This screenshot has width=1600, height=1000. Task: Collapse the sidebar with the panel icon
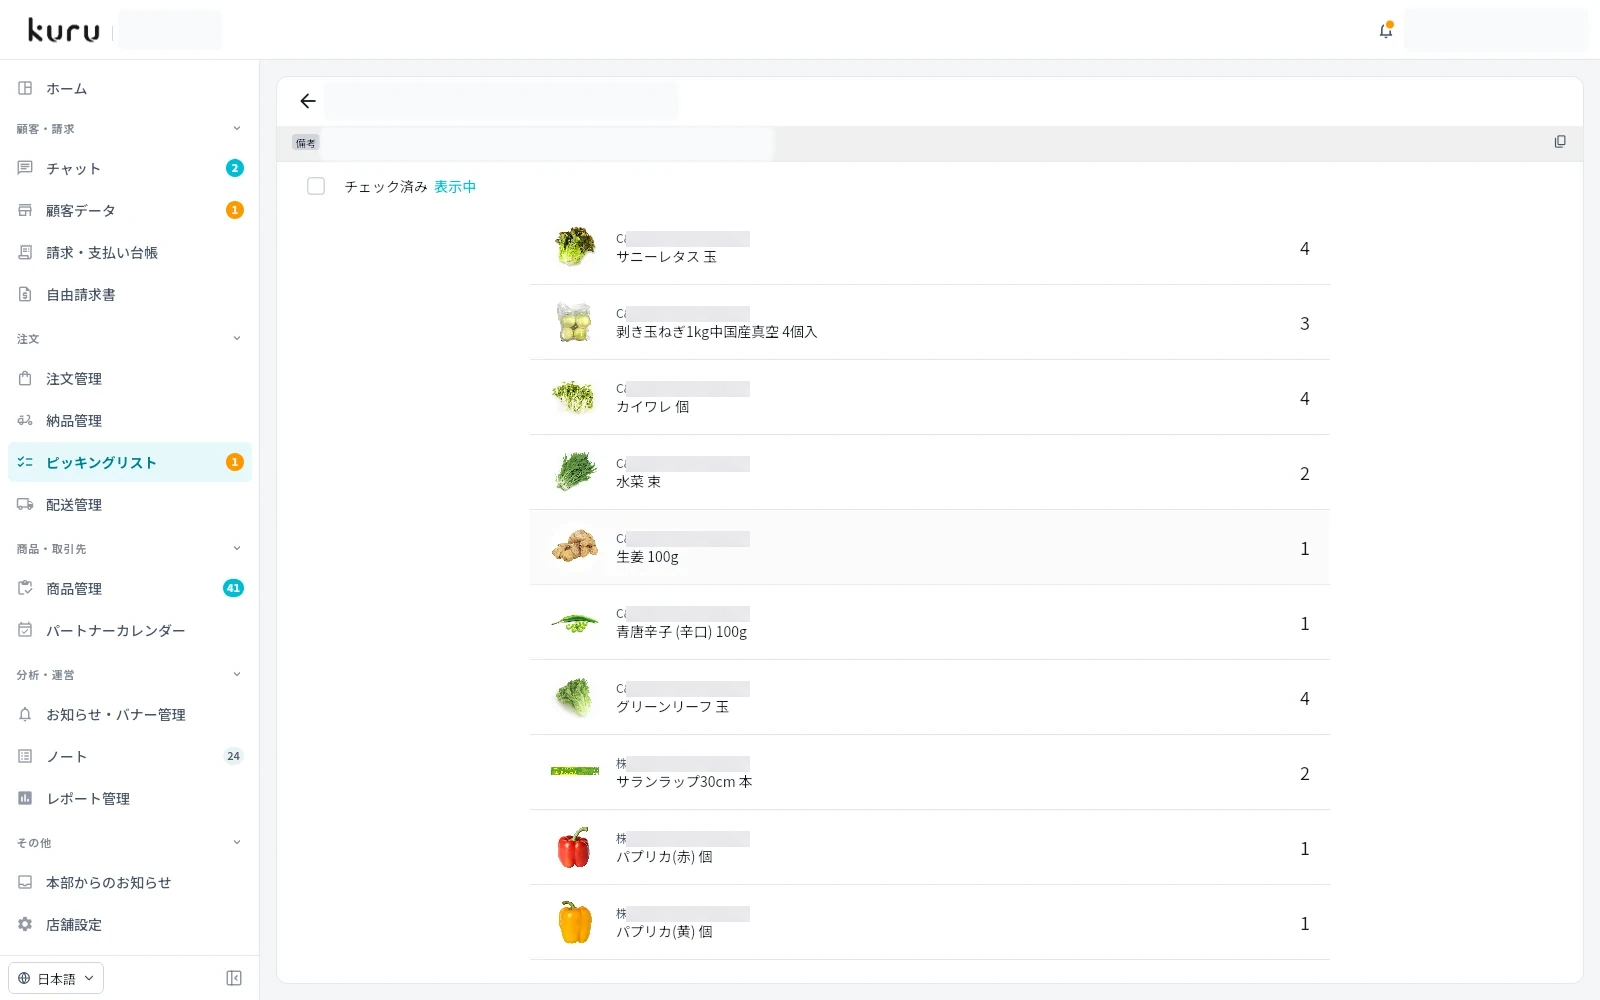(234, 978)
